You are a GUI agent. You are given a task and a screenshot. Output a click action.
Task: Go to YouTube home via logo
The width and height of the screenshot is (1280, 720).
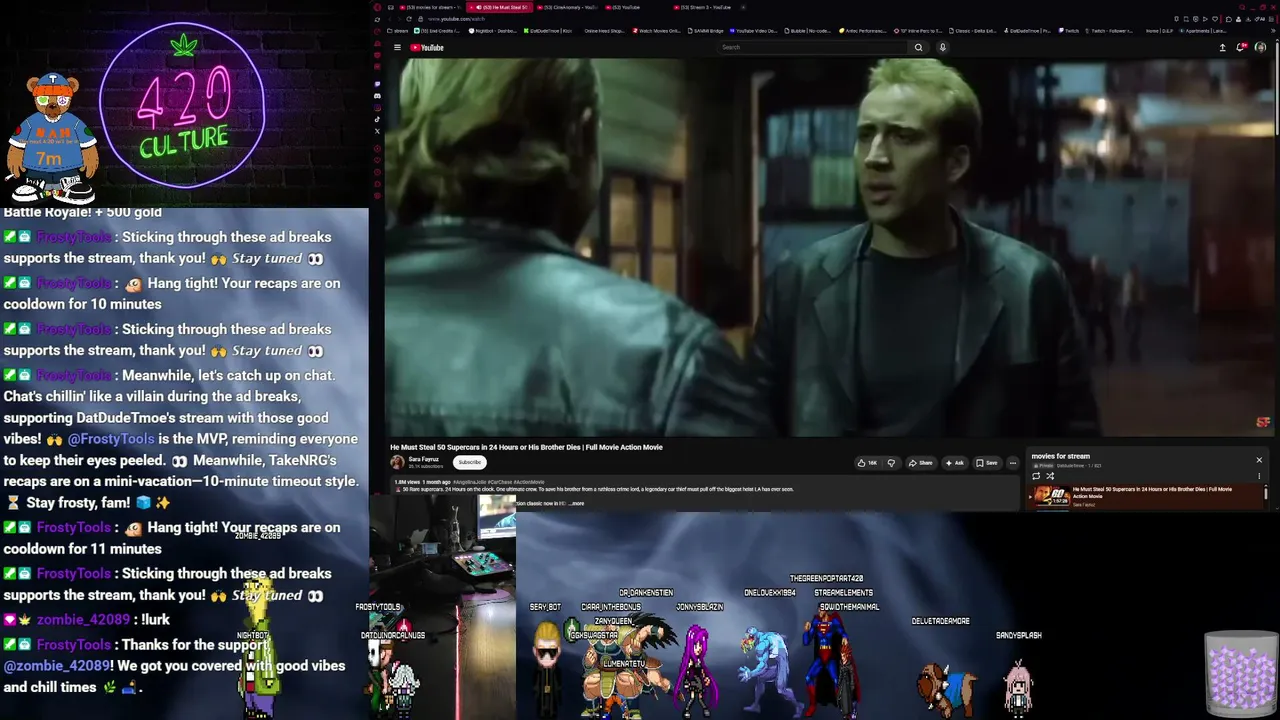tap(427, 47)
